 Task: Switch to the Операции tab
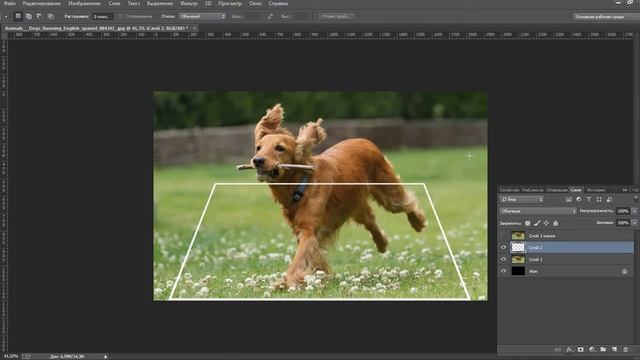coord(557,190)
